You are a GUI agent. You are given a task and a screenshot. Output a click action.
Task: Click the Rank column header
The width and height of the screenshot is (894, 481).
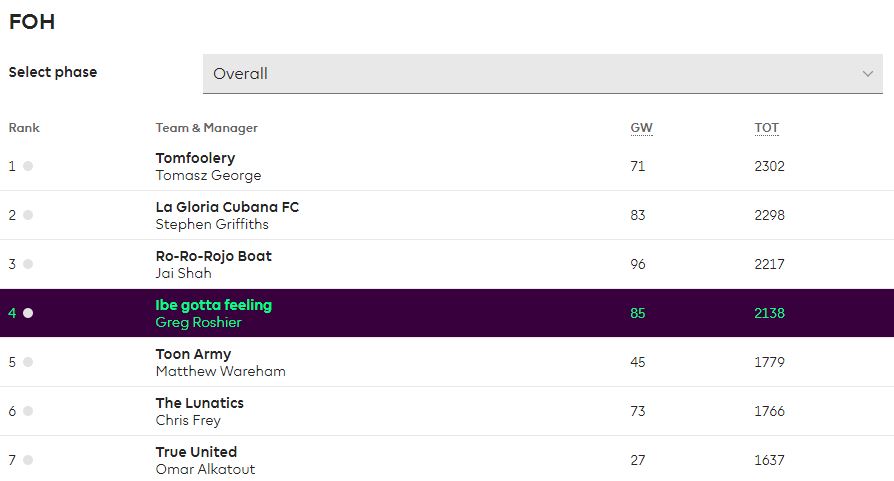pyautogui.click(x=24, y=128)
